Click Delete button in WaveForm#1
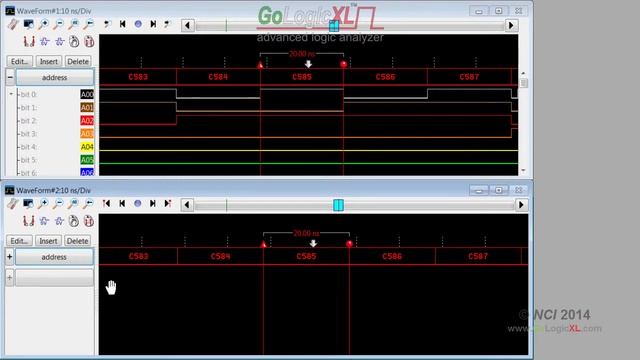The height and width of the screenshot is (360, 640). 78,62
